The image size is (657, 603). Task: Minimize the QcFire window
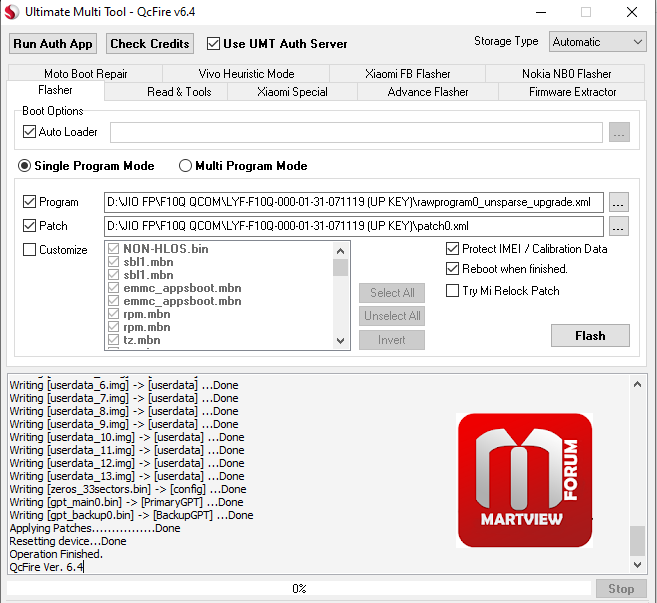541,12
